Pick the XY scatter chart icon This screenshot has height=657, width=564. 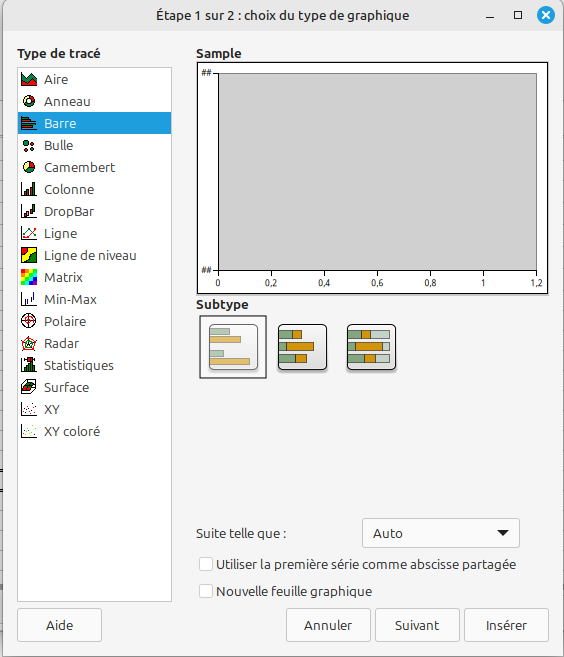point(29,409)
